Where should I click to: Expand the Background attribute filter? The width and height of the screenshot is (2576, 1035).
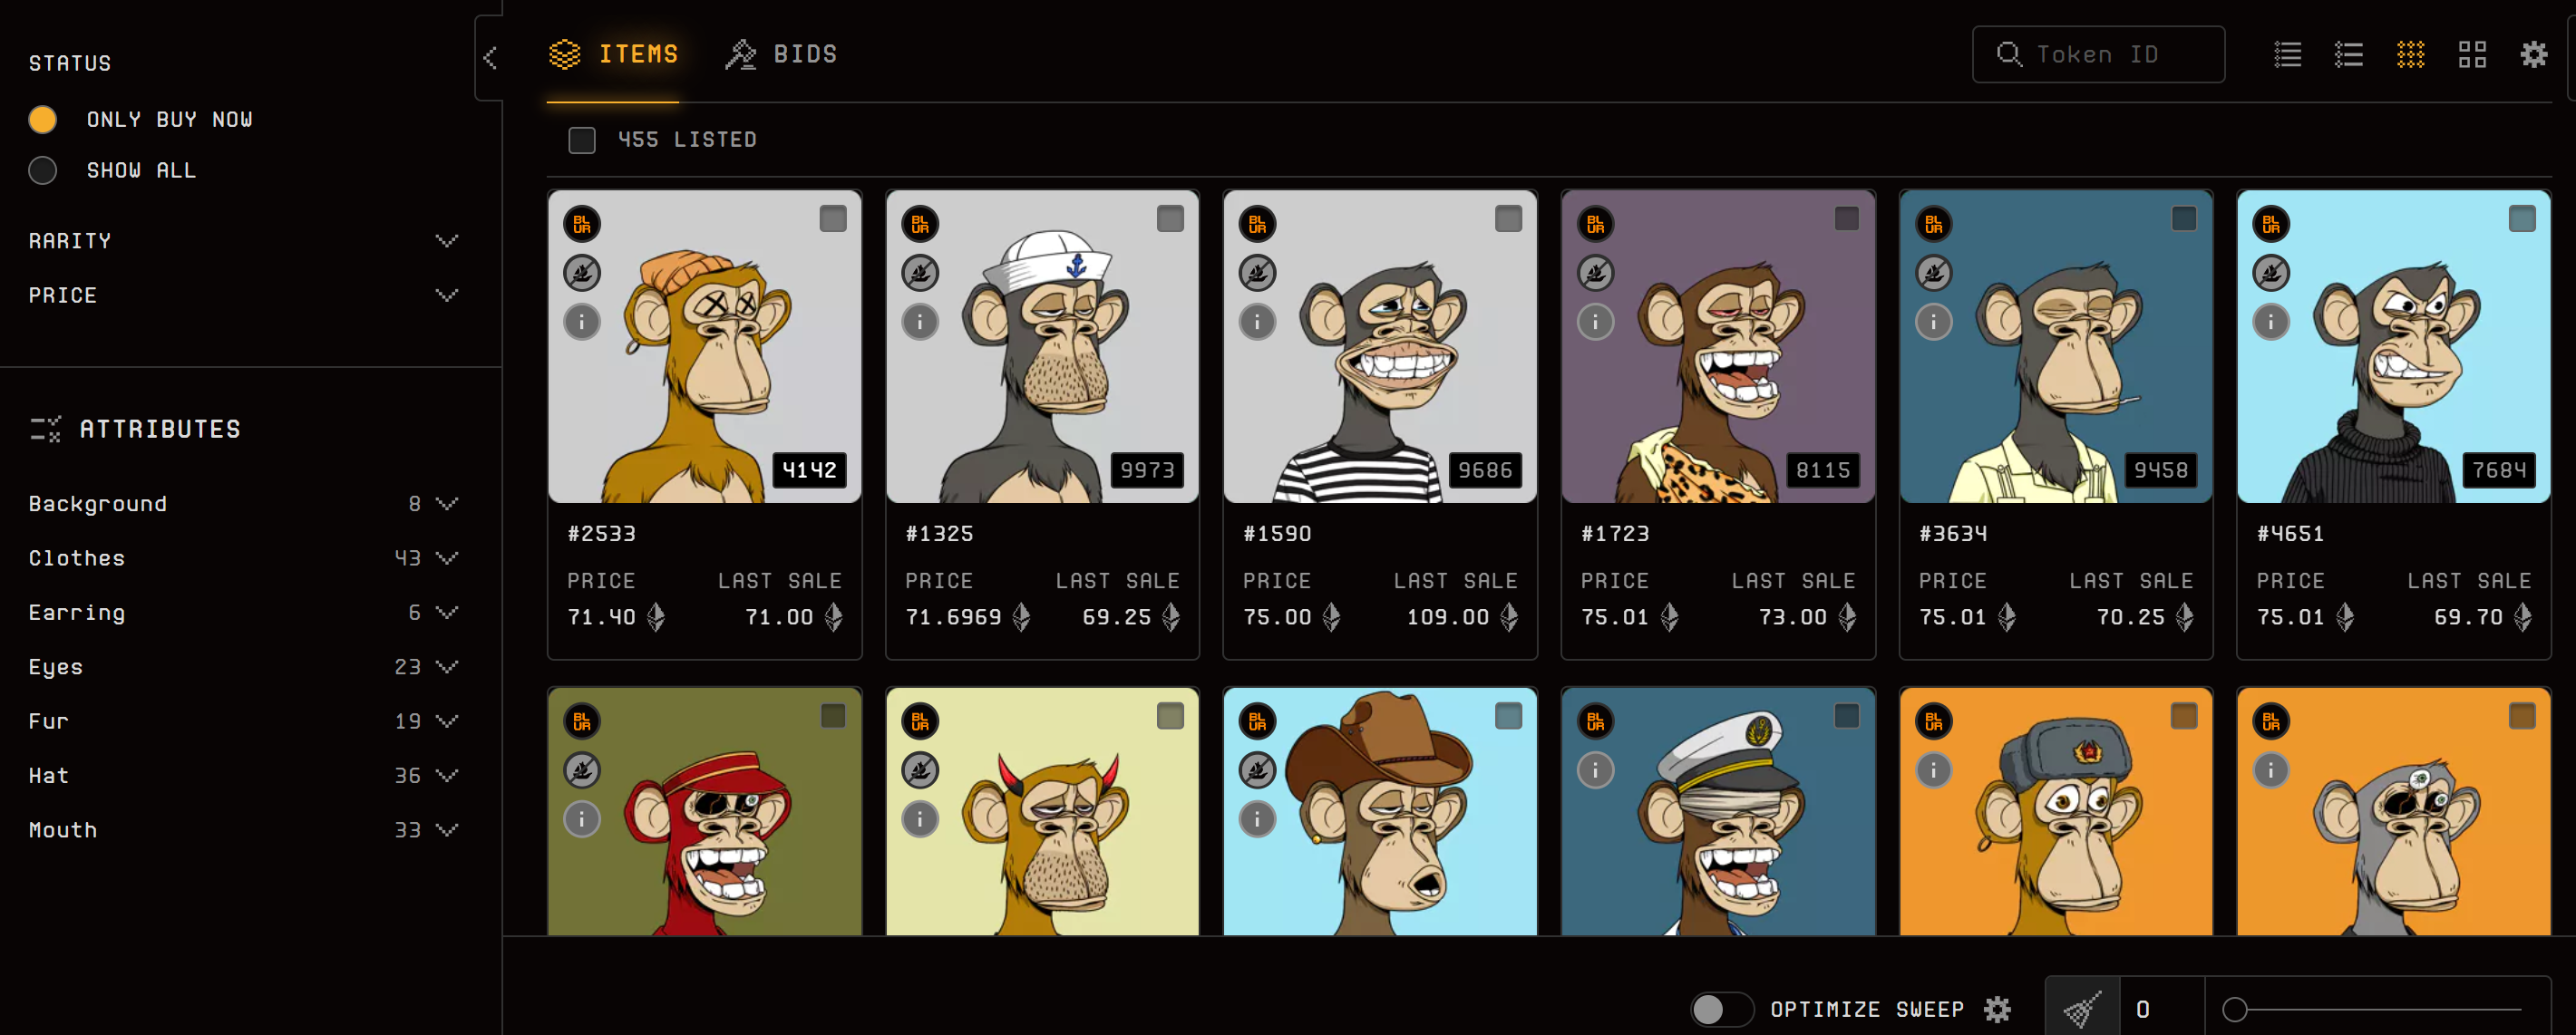tap(446, 503)
